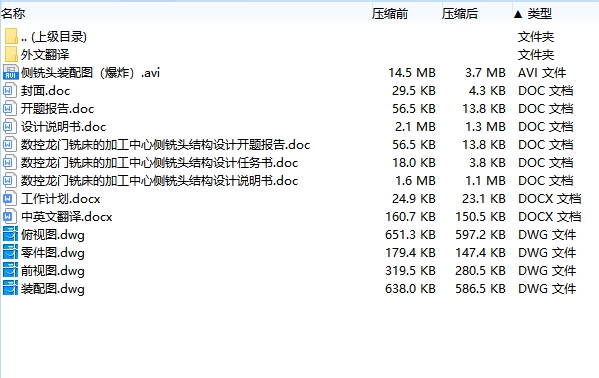
Task: Click the 179.4 KB size value
Action: pyautogui.click(x=410, y=253)
